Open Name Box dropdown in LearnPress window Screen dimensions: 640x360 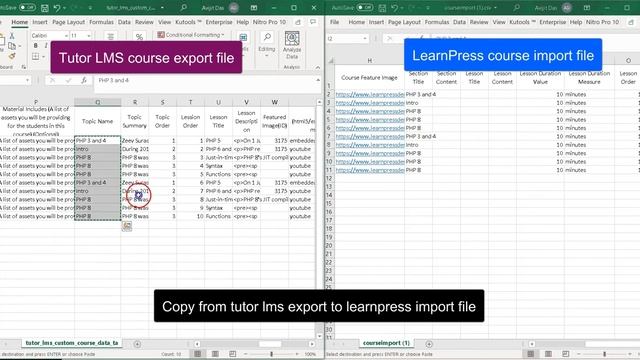(364, 38)
